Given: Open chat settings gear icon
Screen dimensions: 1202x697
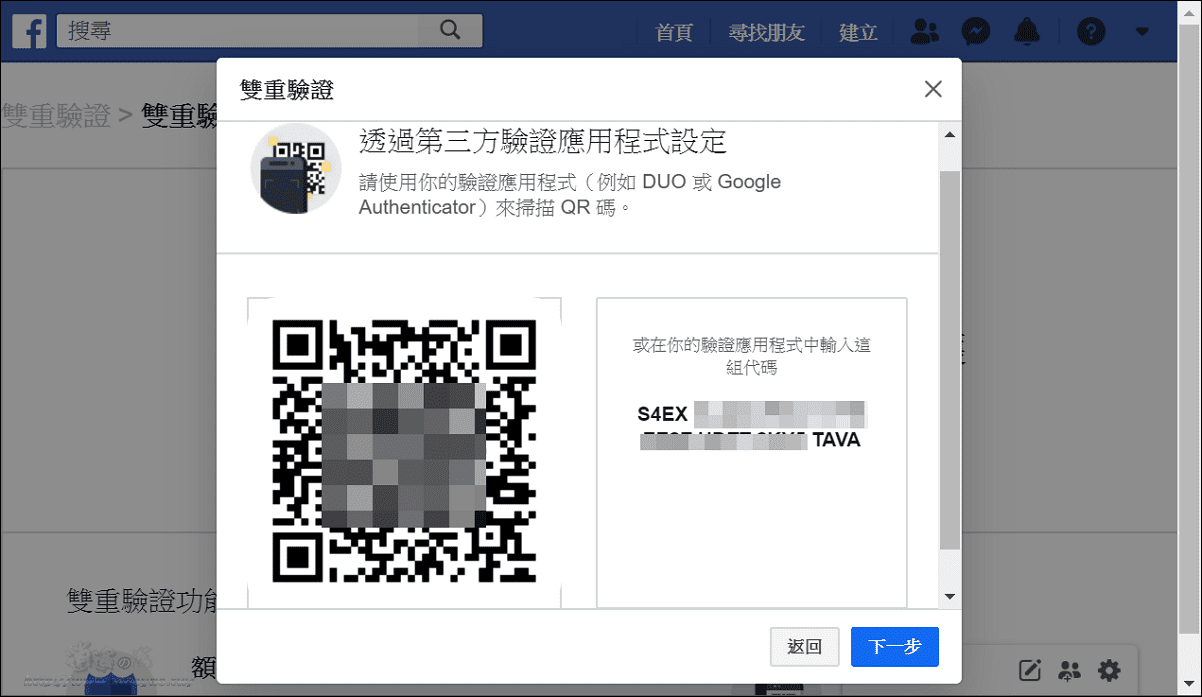Looking at the screenshot, I should [1109, 670].
